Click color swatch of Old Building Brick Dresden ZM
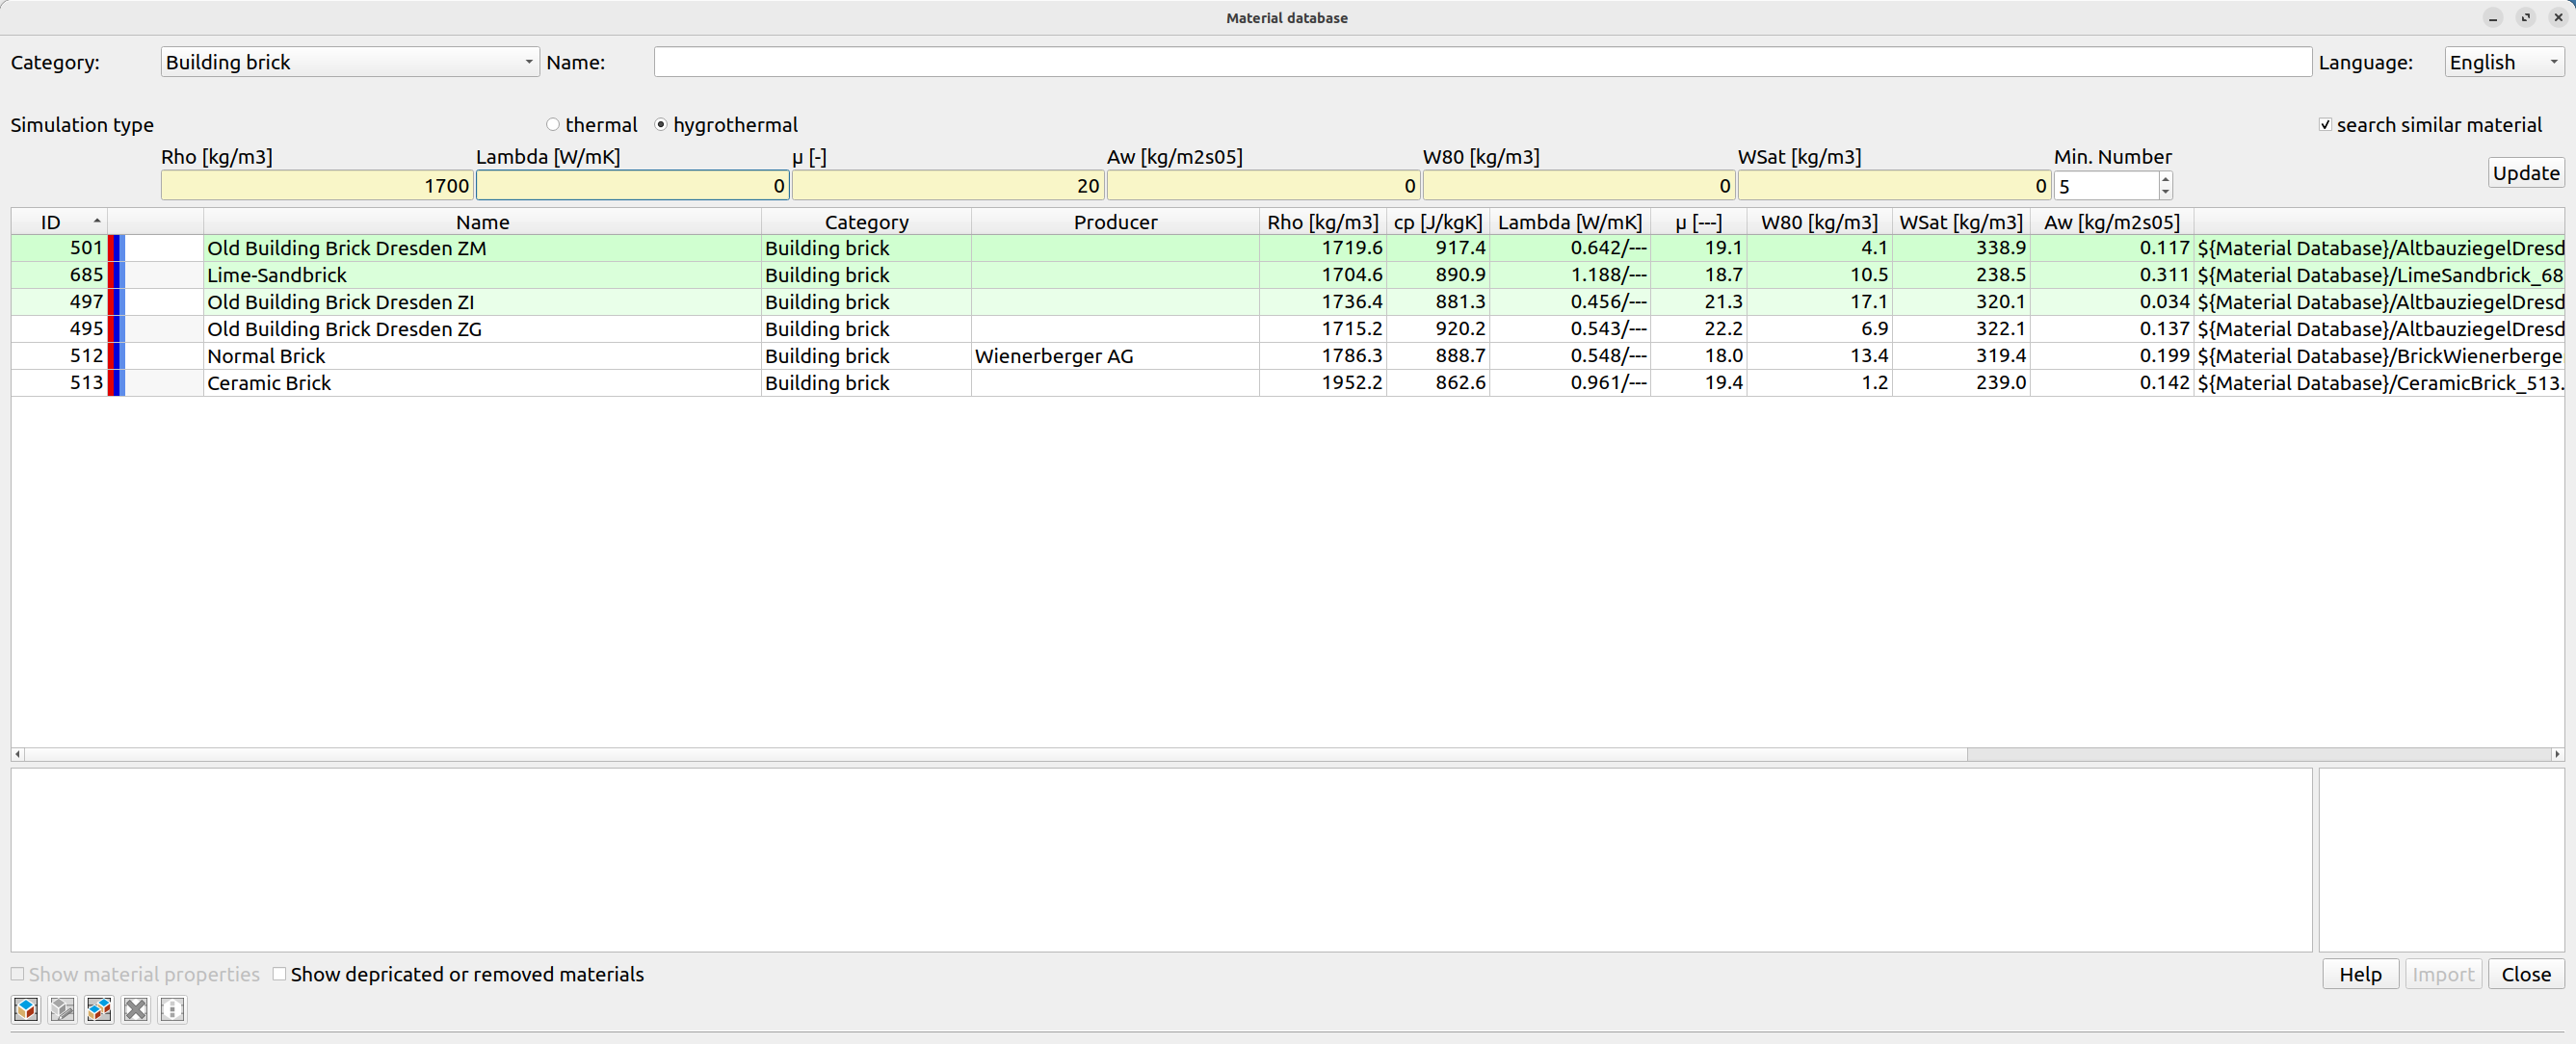The image size is (2576, 1044). [116, 248]
